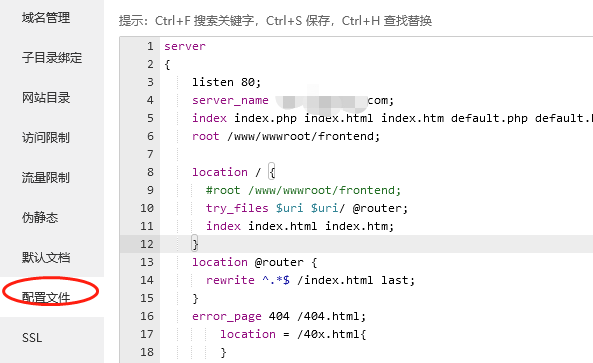Click the listen 80; line
This screenshot has height=363, width=593.
coord(227,82)
